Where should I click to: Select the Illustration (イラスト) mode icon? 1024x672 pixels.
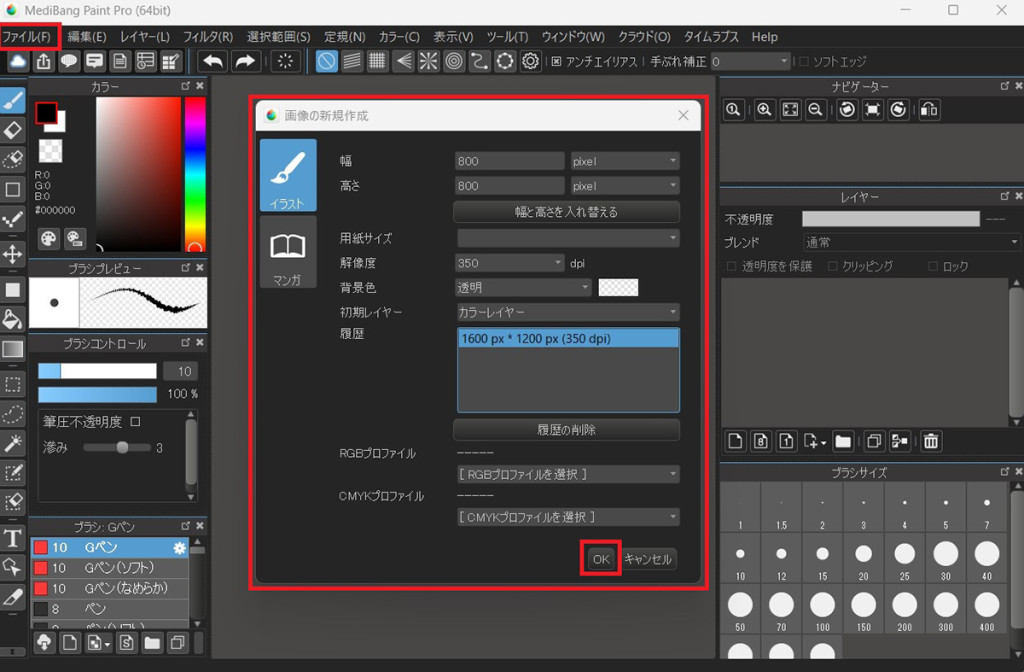point(288,175)
